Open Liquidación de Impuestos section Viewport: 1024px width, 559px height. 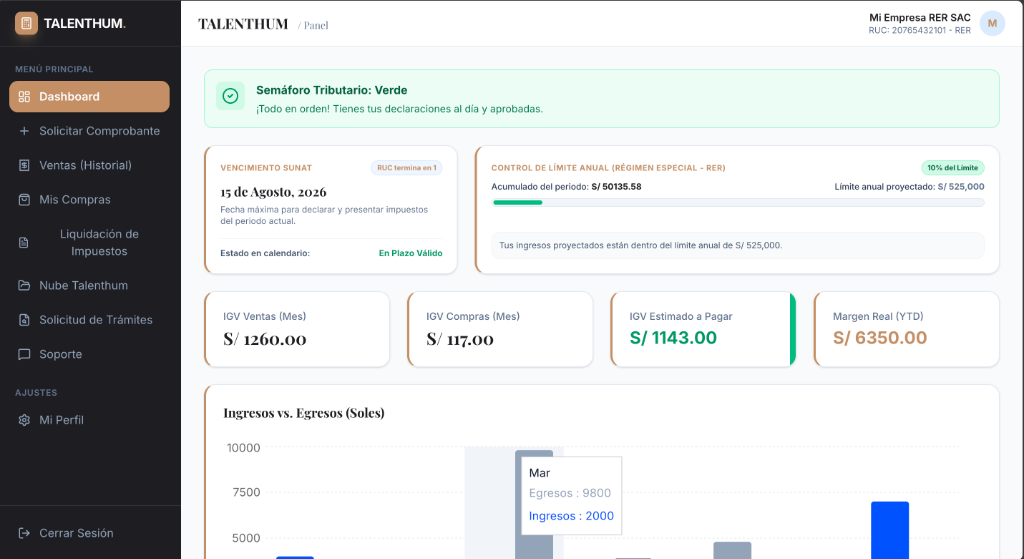click(89, 243)
